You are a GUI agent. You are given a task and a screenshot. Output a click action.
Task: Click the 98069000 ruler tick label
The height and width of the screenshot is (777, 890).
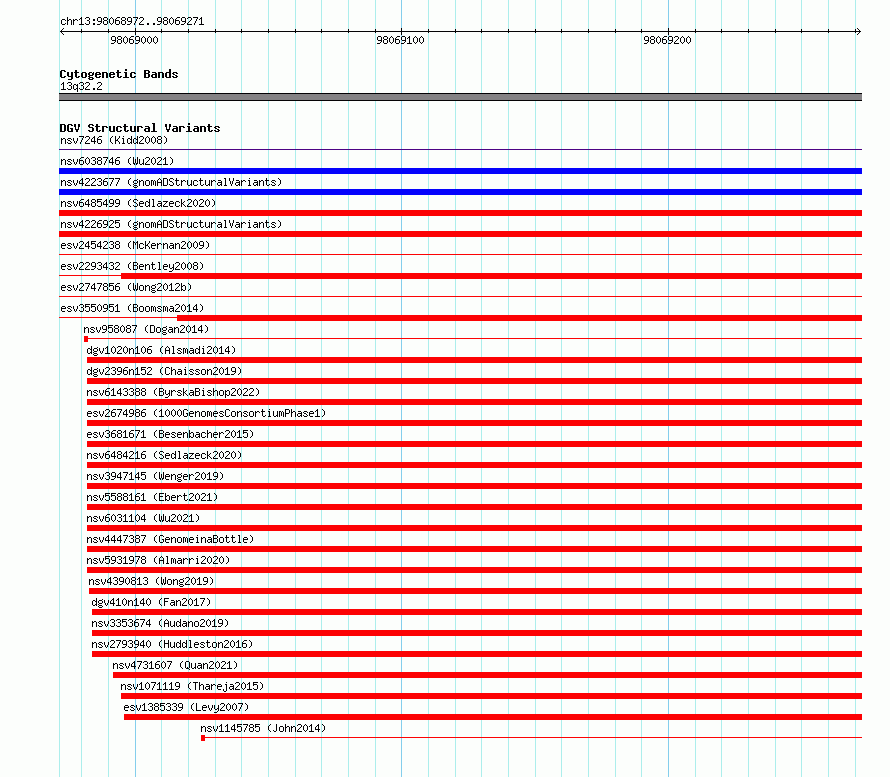135,40
